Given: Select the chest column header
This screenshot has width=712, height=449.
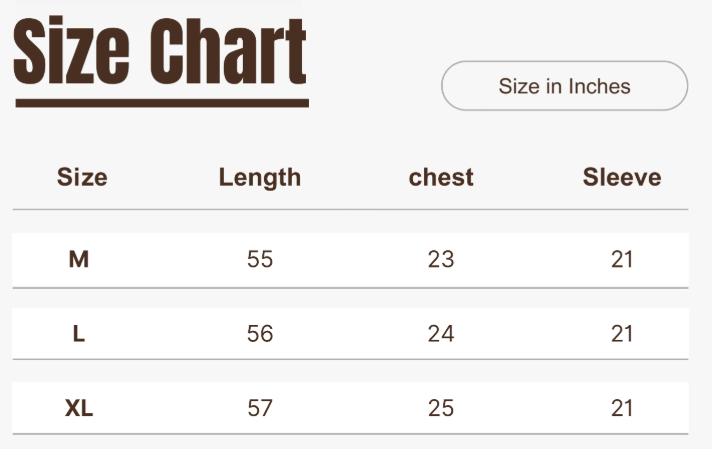Looking at the screenshot, I should [441, 178].
